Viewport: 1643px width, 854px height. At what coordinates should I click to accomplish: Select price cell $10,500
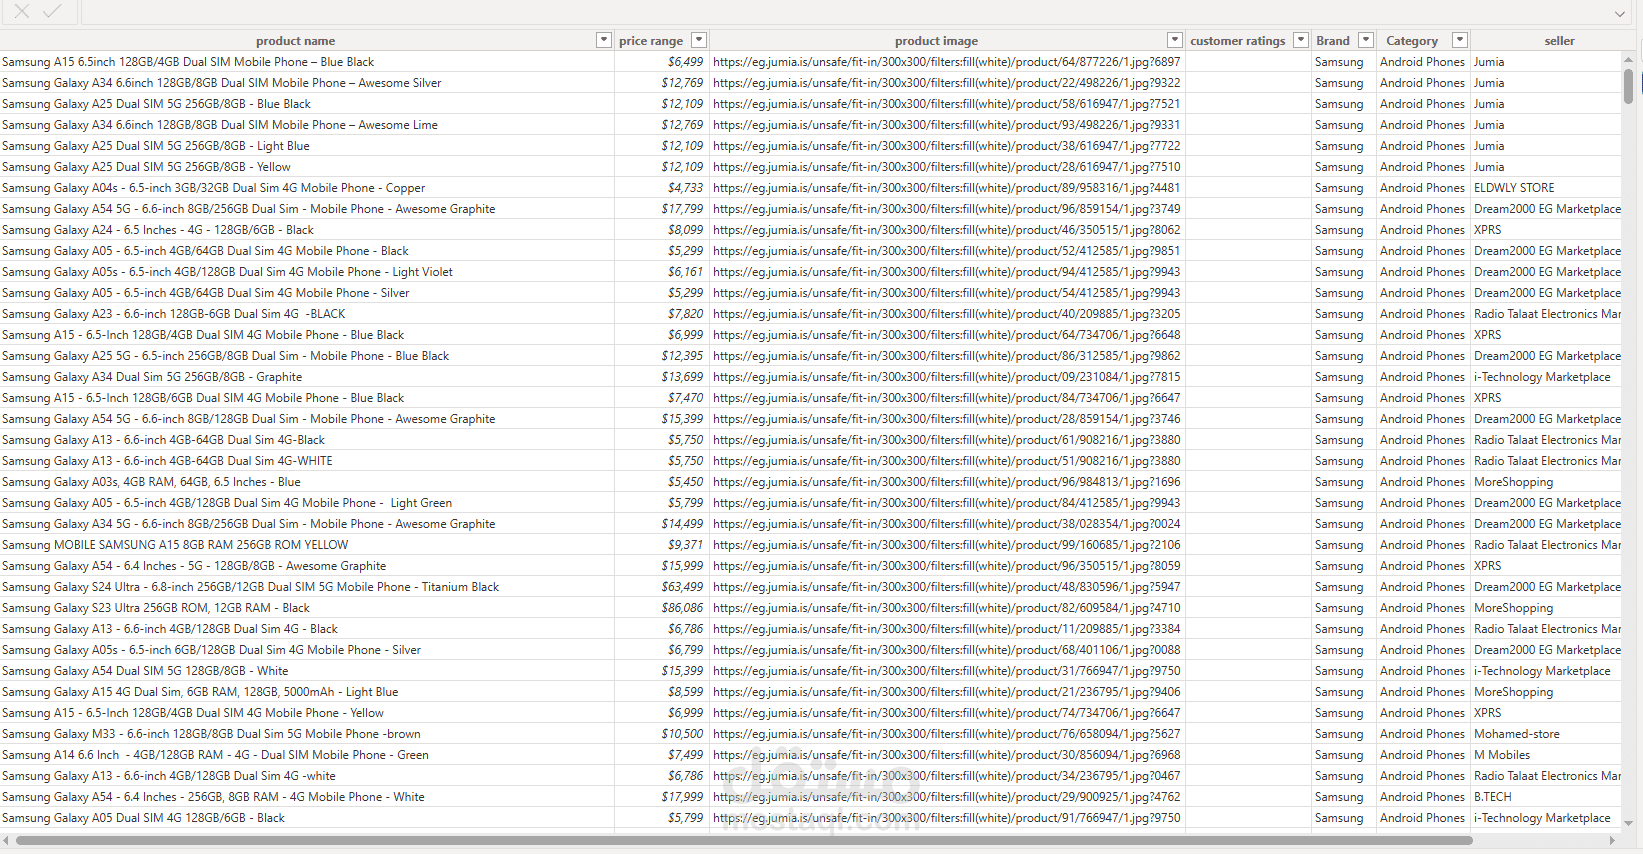coord(682,734)
